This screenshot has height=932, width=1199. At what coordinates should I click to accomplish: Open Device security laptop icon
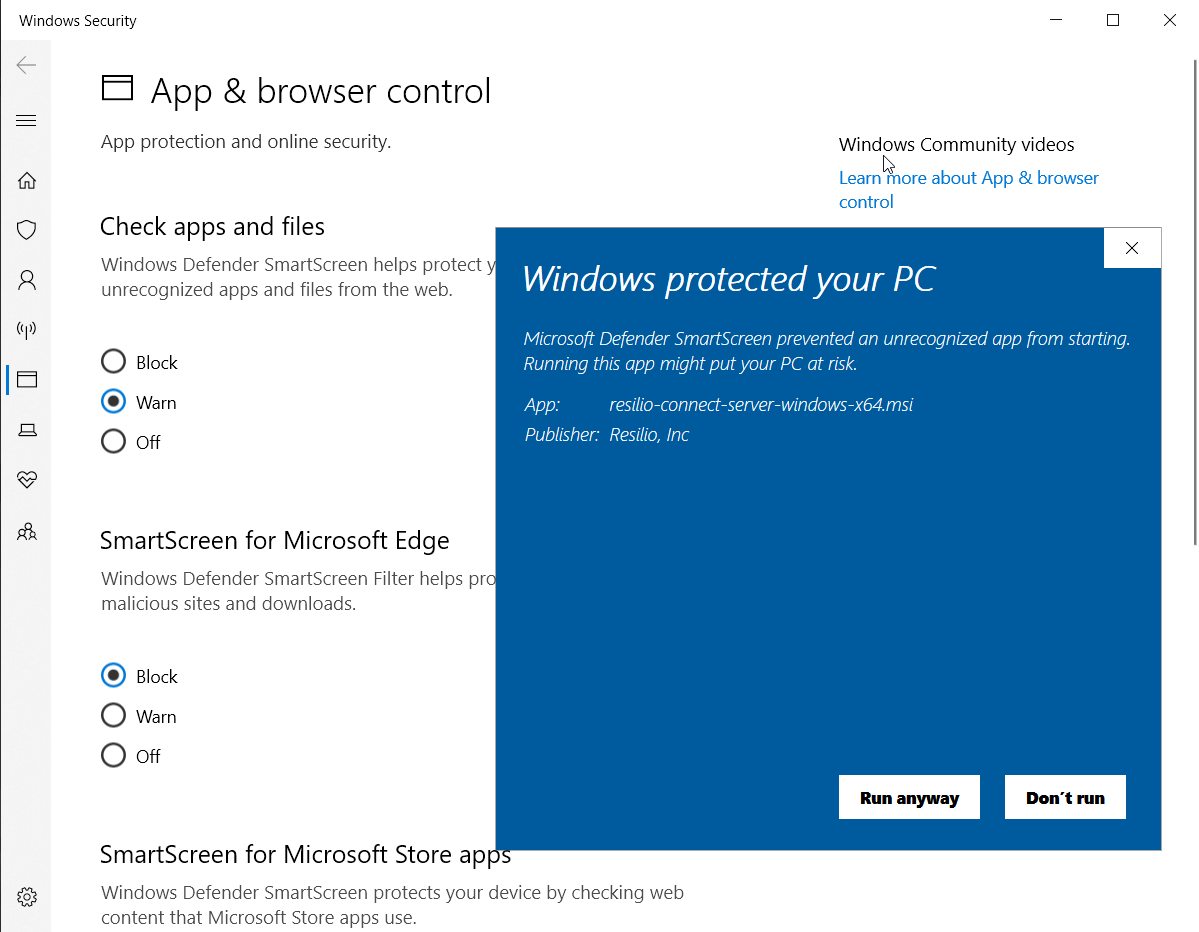tap(27, 430)
